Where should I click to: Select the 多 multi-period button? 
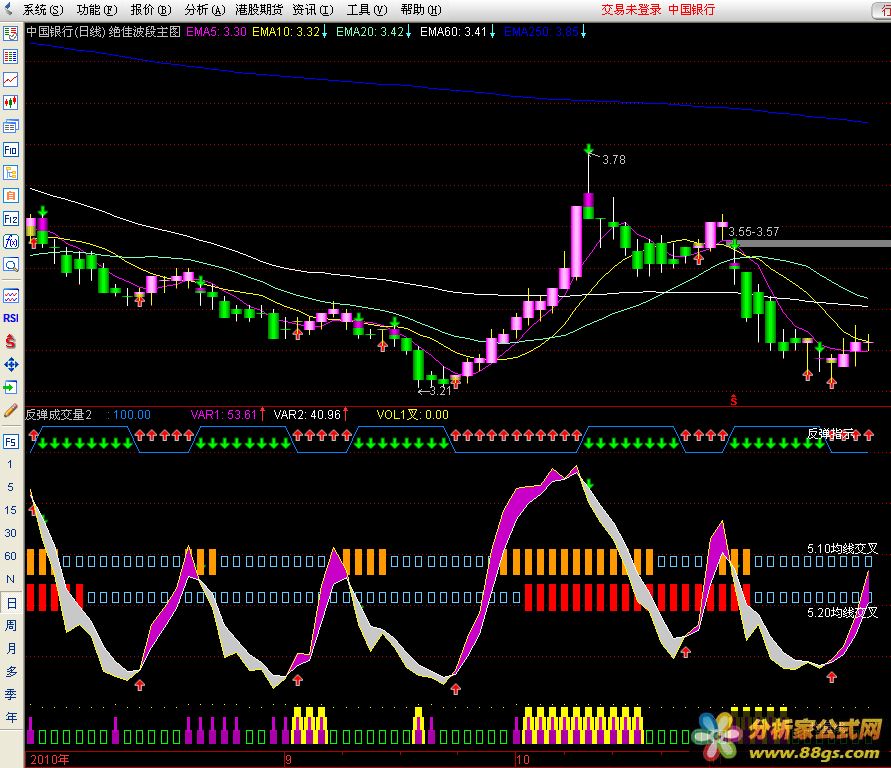[x=10, y=671]
